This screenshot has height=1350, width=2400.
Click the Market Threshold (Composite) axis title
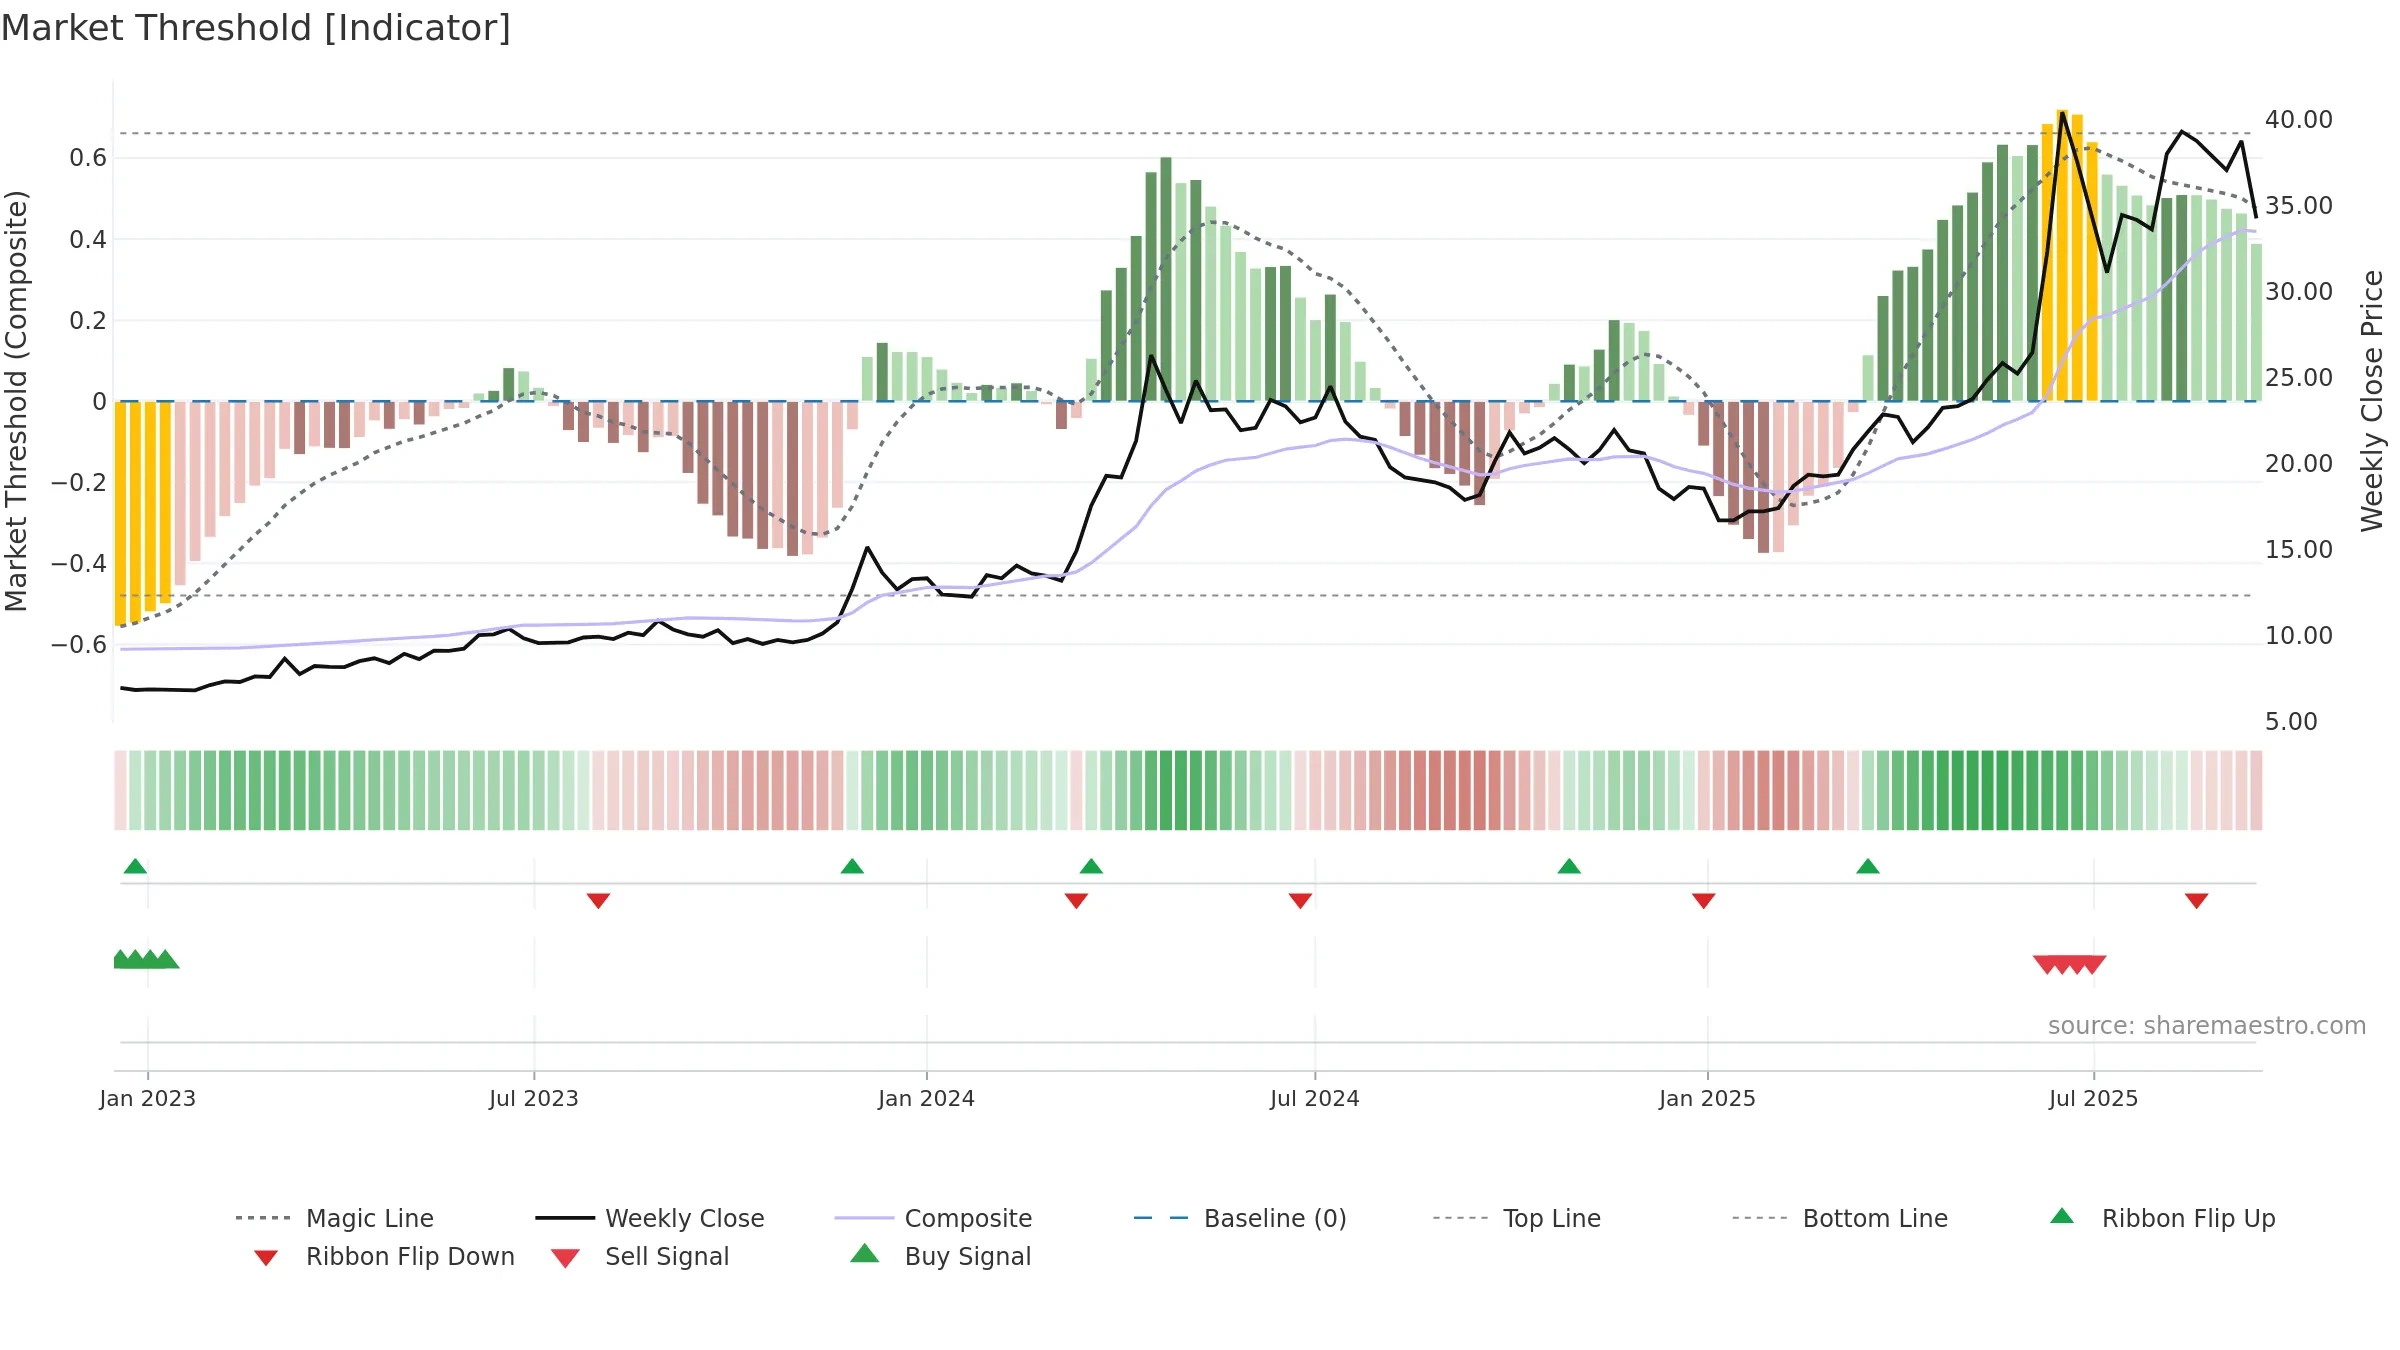pos(16,401)
